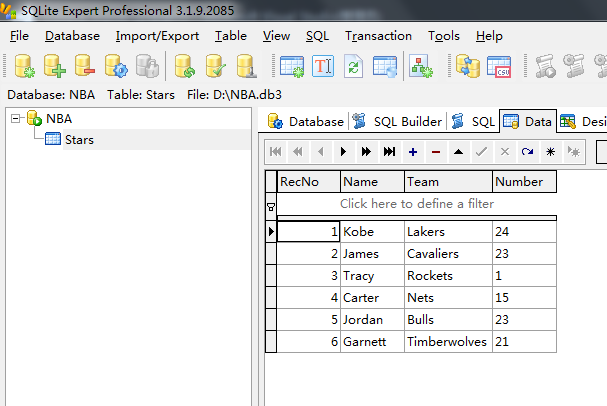Switch to the Database tab
This screenshot has height=406, width=607.
[306, 122]
